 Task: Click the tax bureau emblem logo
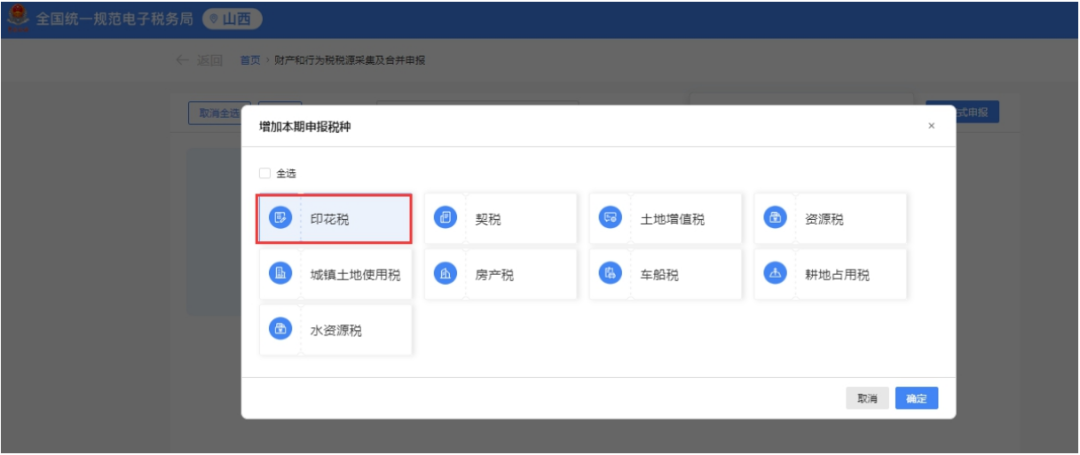coord(18,19)
